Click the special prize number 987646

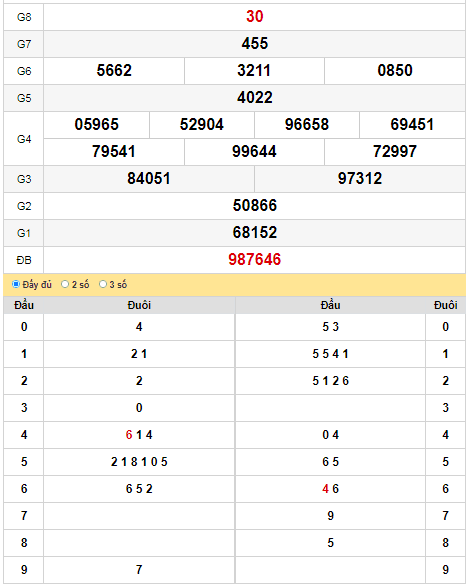(x=255, y=259)
